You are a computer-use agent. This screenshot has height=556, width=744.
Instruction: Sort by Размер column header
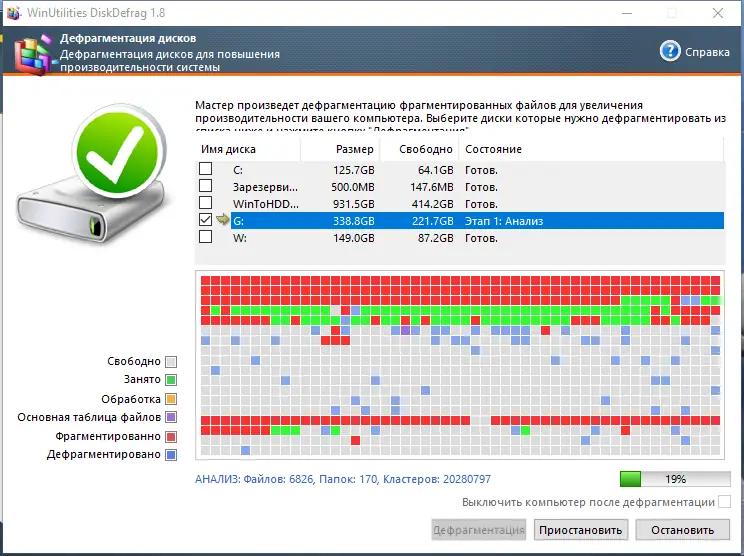tap(340, 149)
